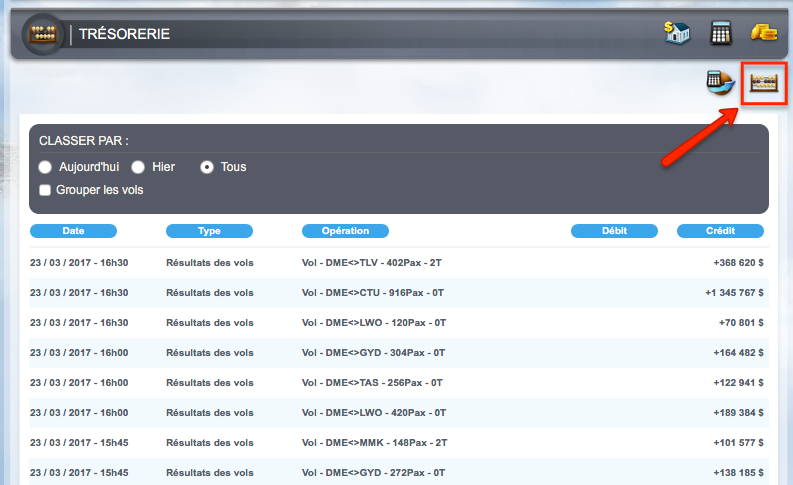Click the date in the DME<>TLV row
Image resolution: width=793 pixels, height=485 pixels.
click(79, 263)
